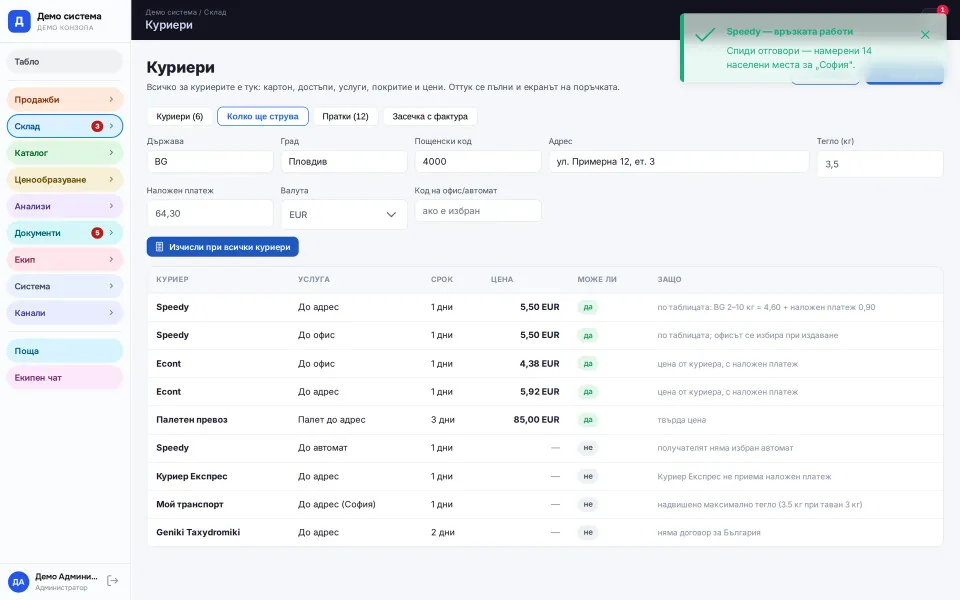
Task: Click the Куриер Експрес courier name
Action: pos(192,476)
